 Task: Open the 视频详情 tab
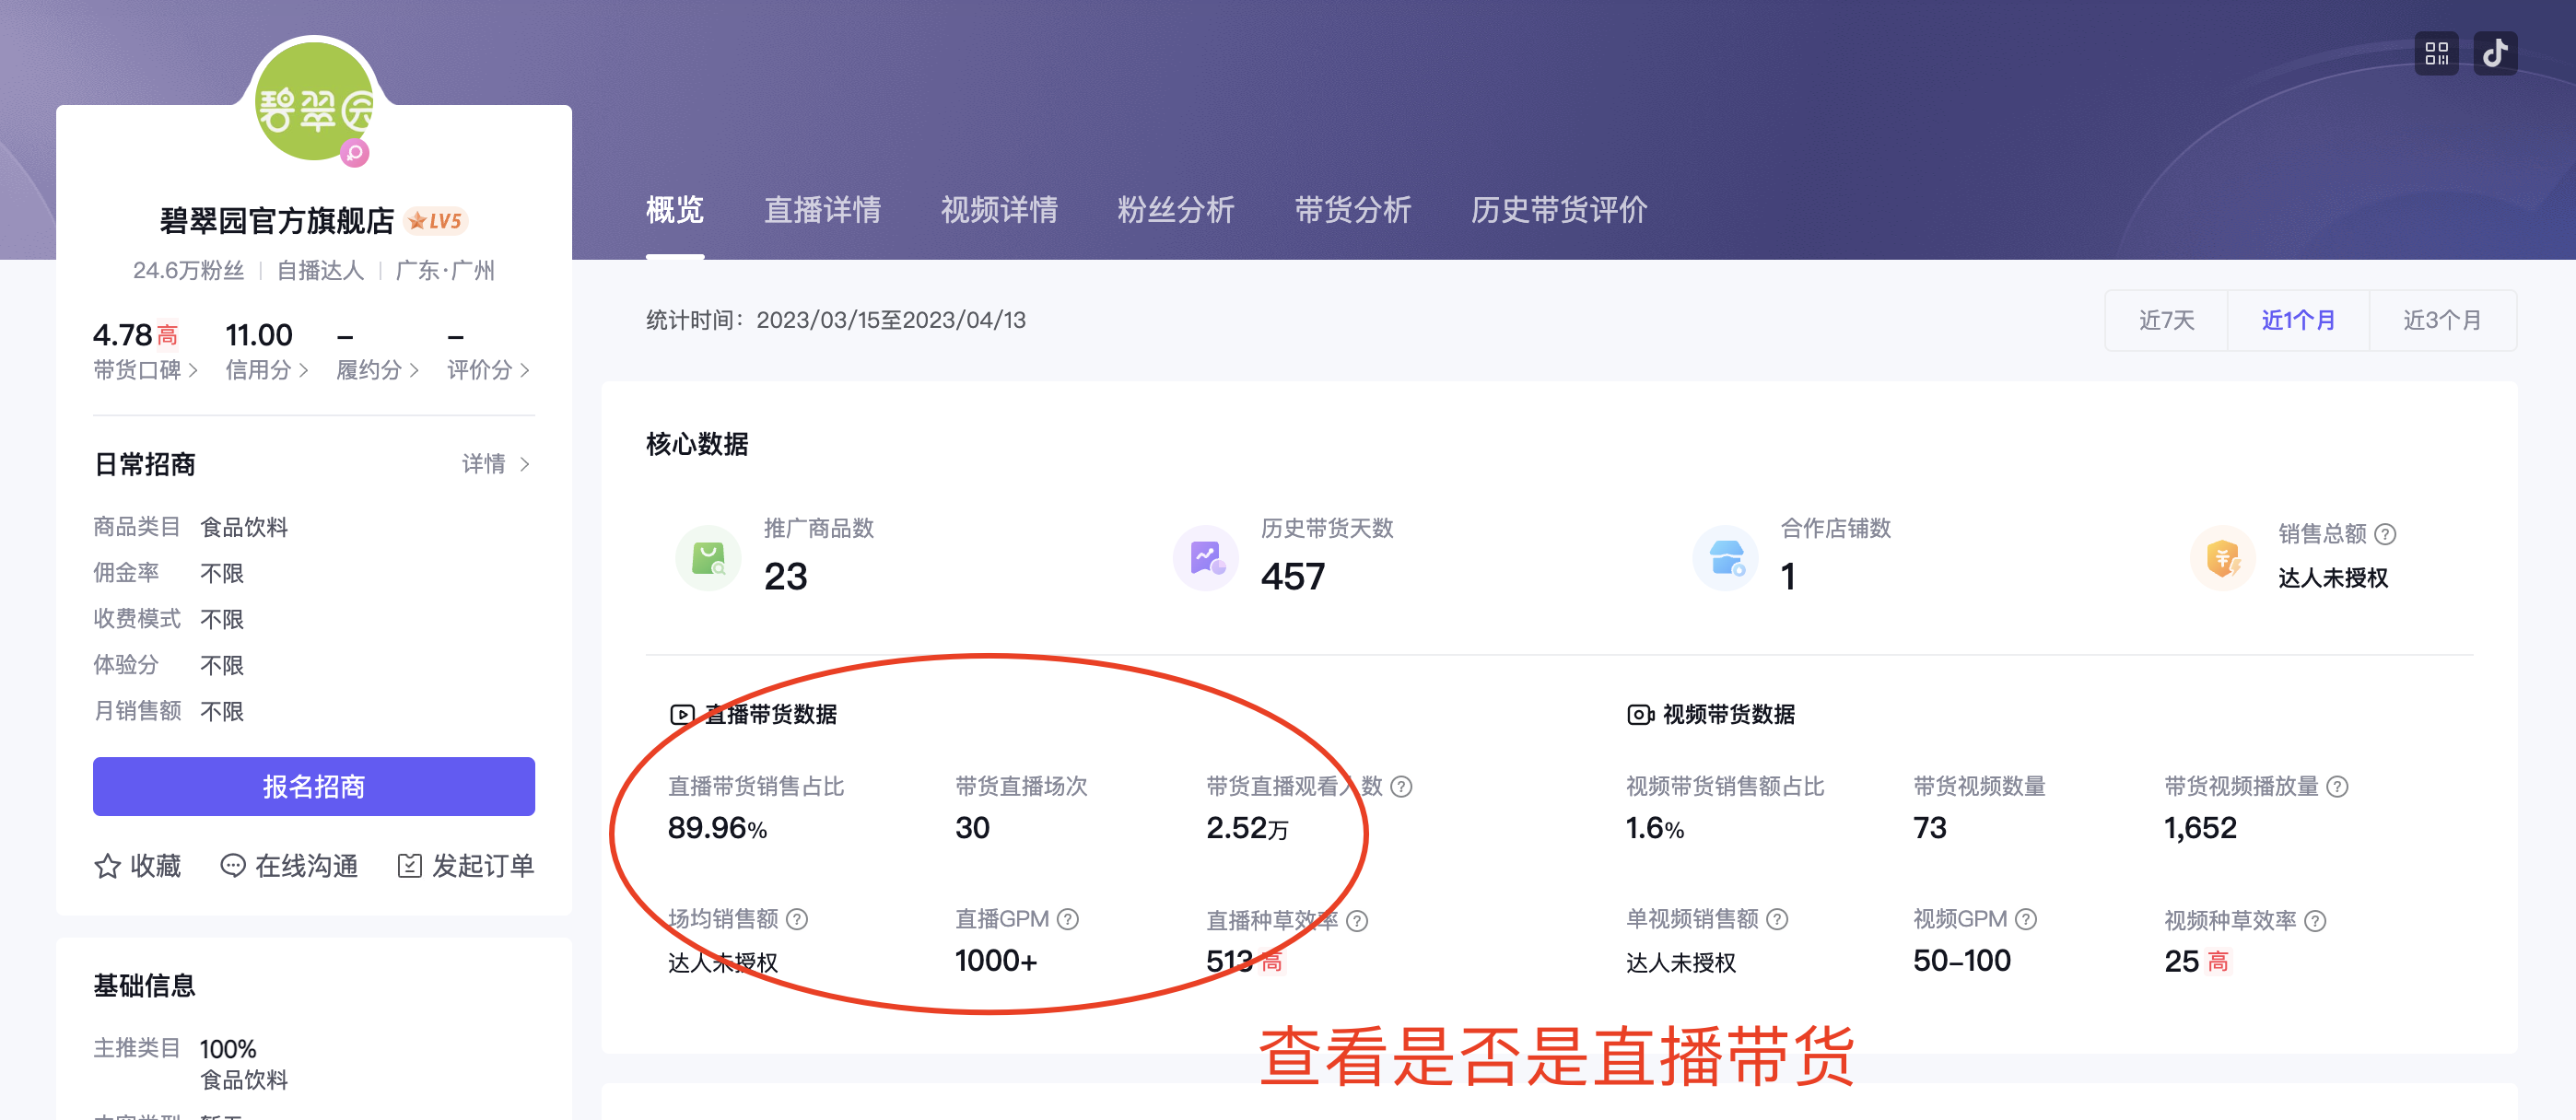click(999, 210)
